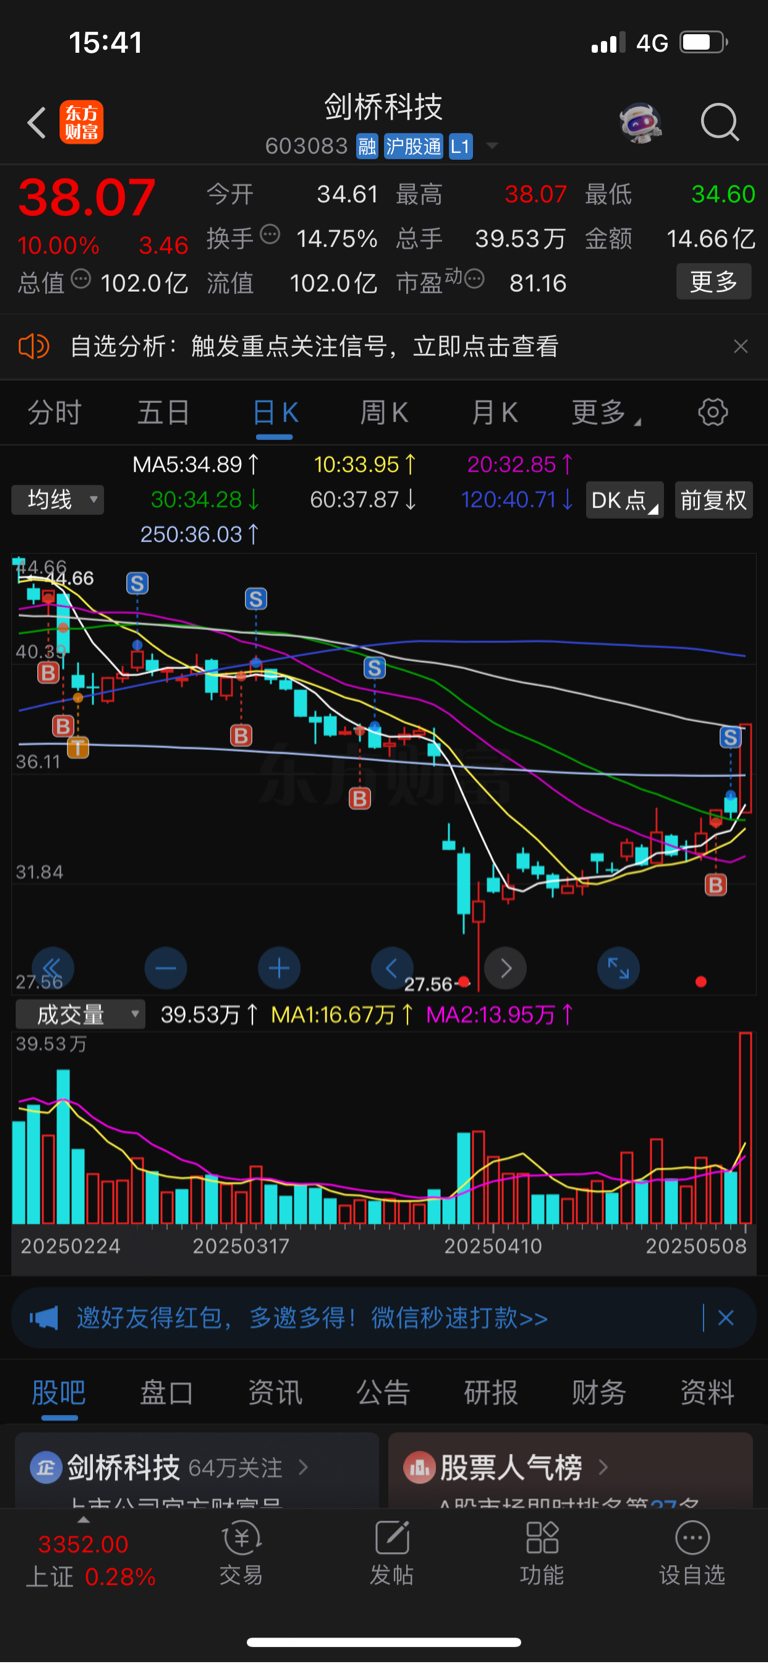Switch to the 资讯 tab

[275, 1392]
